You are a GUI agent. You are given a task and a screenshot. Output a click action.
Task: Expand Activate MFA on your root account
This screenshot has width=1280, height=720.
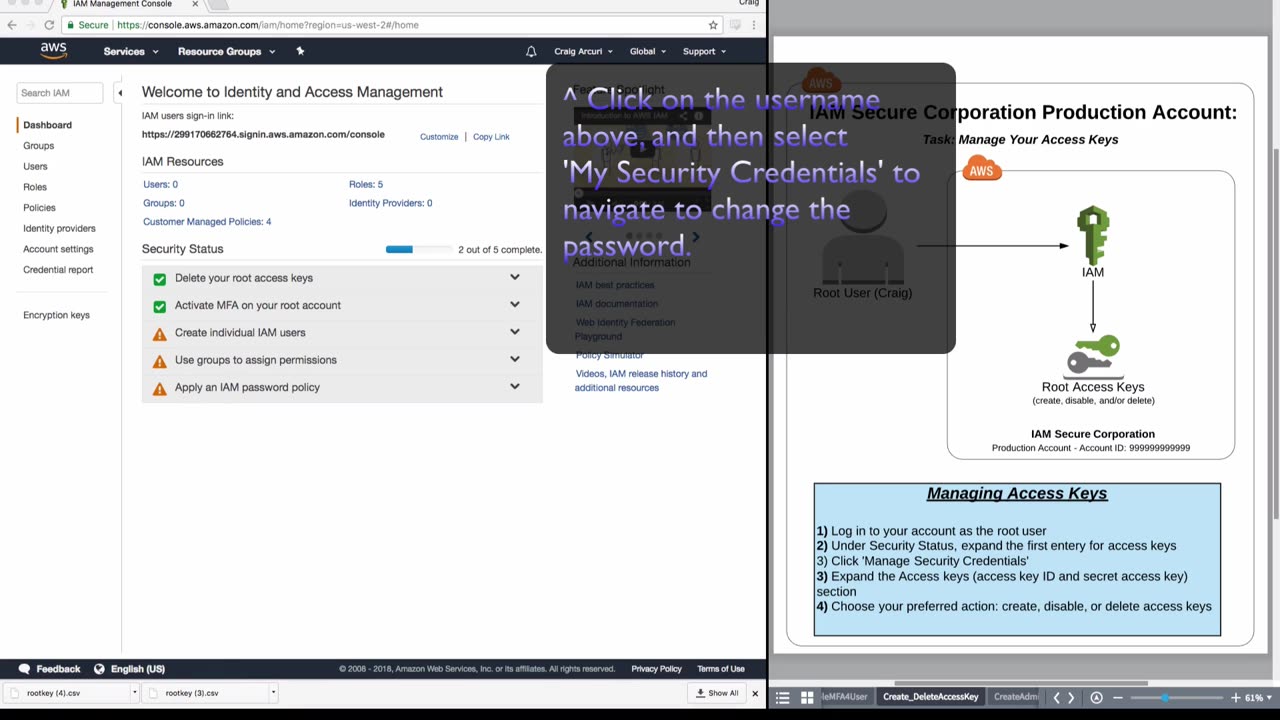pyautogui.click(x=515, y=305)
